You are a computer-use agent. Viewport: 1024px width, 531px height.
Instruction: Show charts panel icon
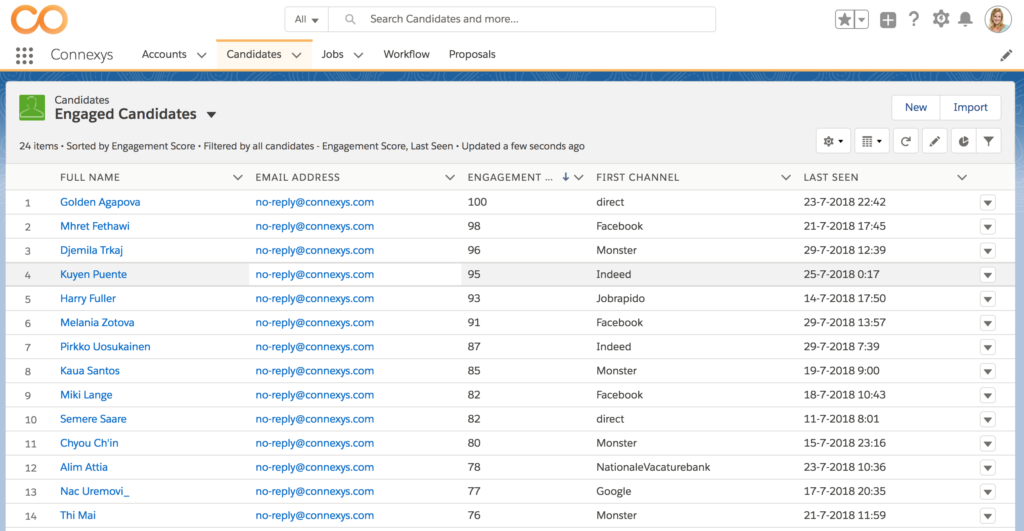pos(963,141)
